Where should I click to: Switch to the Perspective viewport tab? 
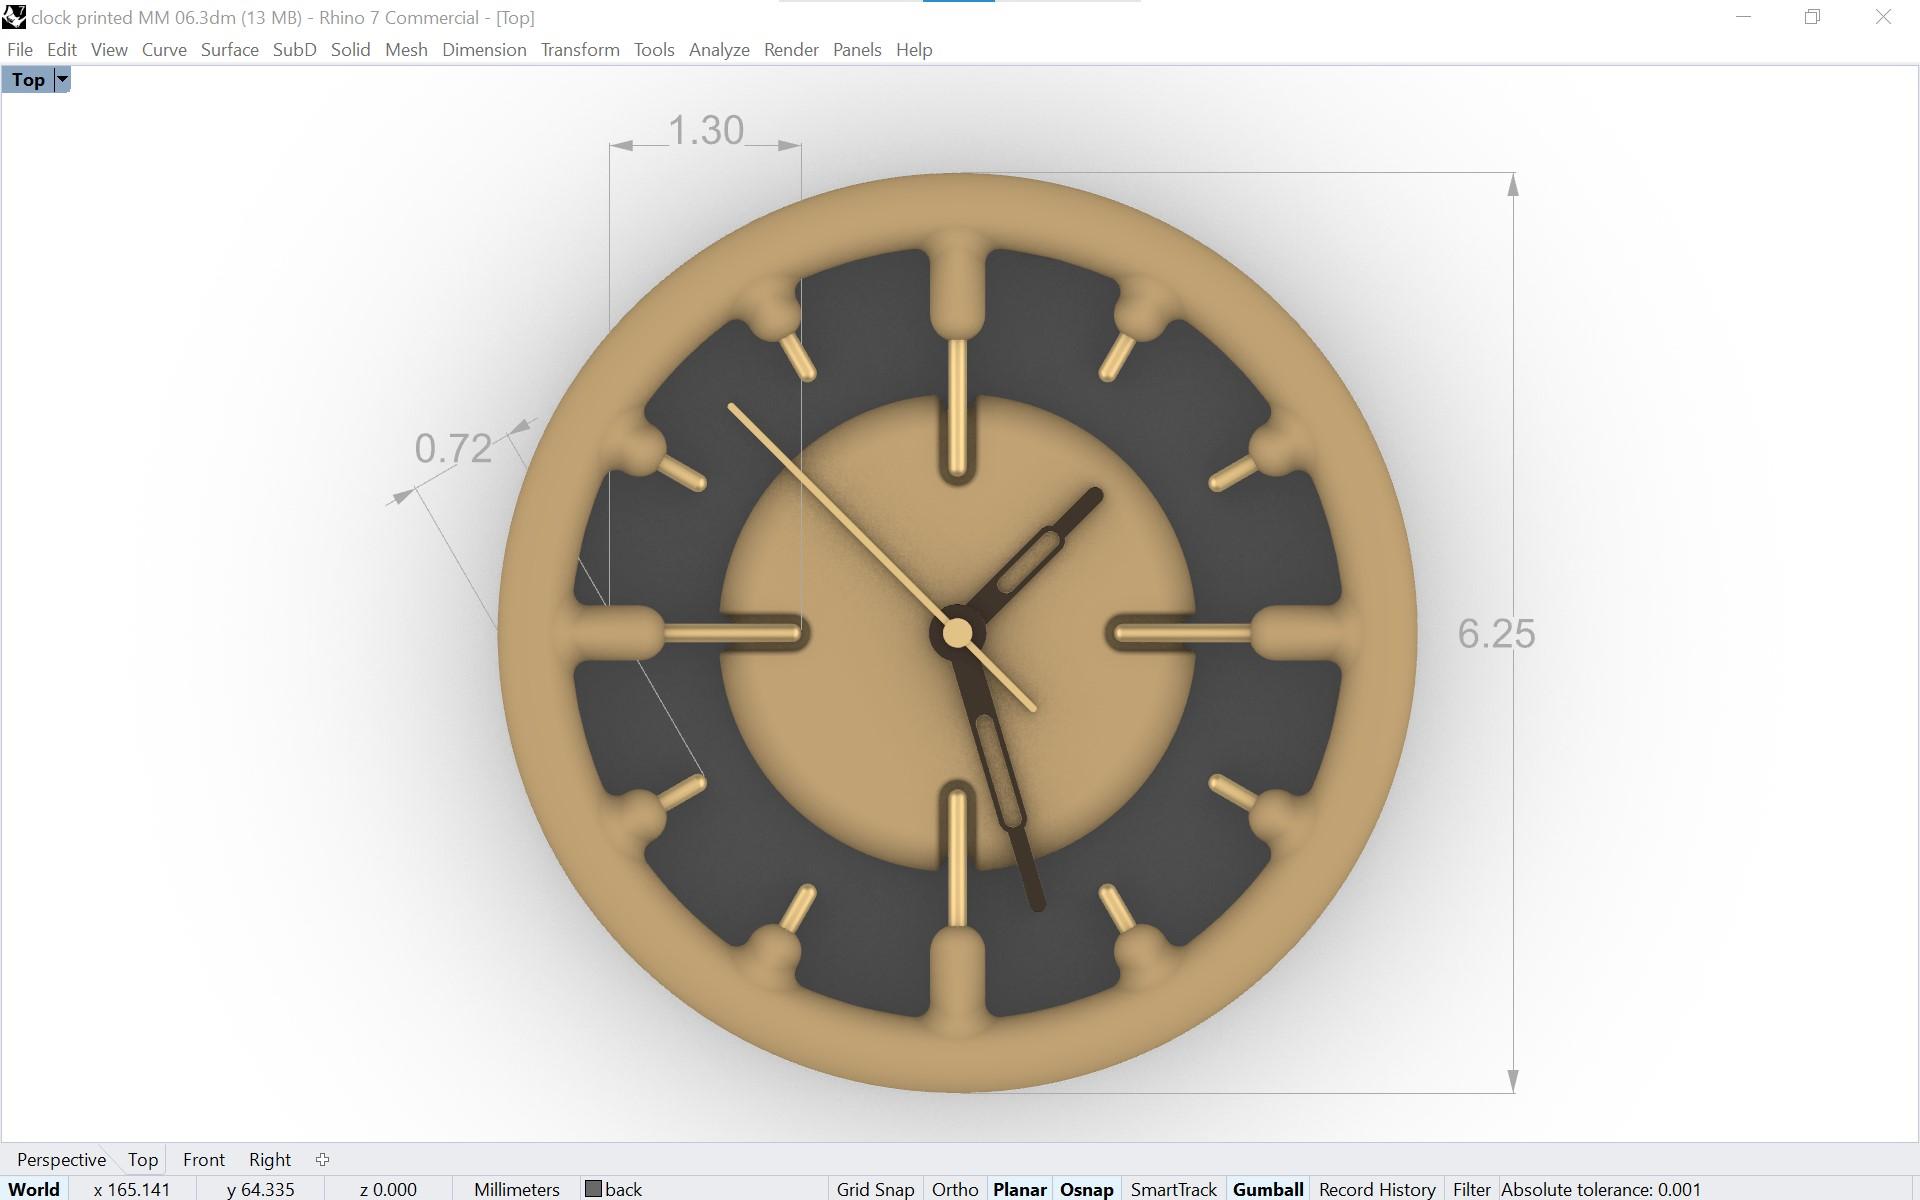(61, 1160)
